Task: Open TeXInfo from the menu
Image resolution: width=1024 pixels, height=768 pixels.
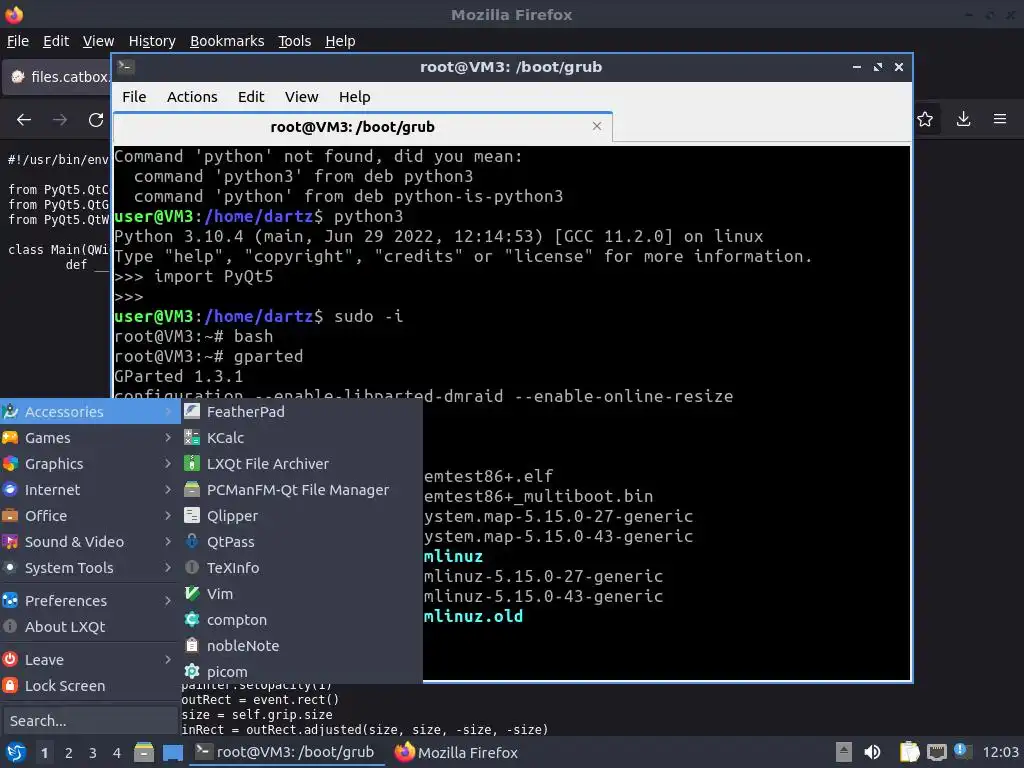Action: [302, 568]
